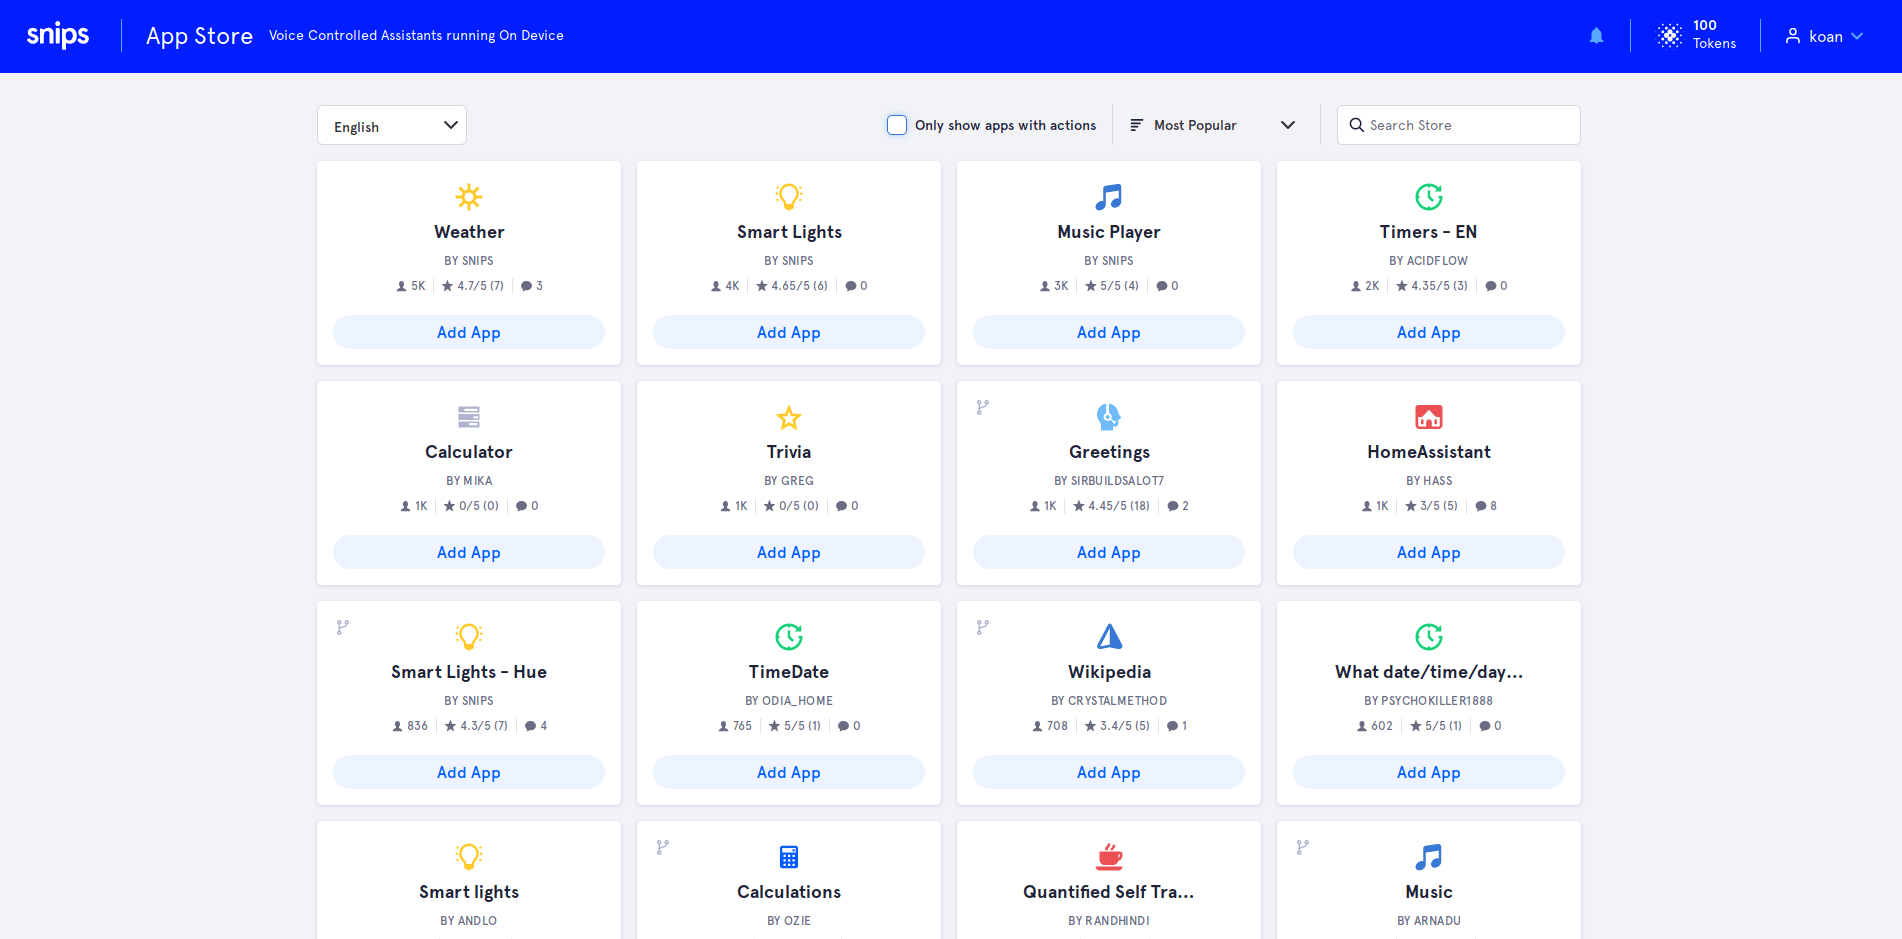Viewport: 1902px width, 939px height.
Task: Click the Quantified Self coffee cup icon
Action: tap(1109, 856)
